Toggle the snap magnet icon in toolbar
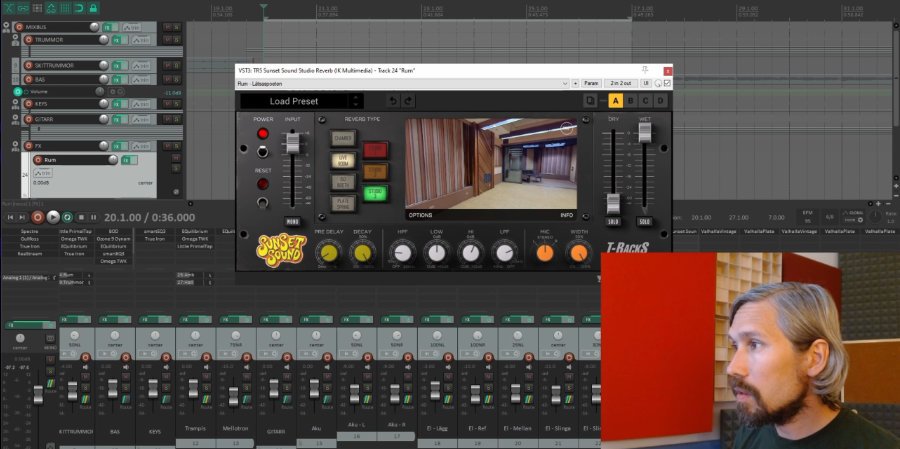 [79, 8]
